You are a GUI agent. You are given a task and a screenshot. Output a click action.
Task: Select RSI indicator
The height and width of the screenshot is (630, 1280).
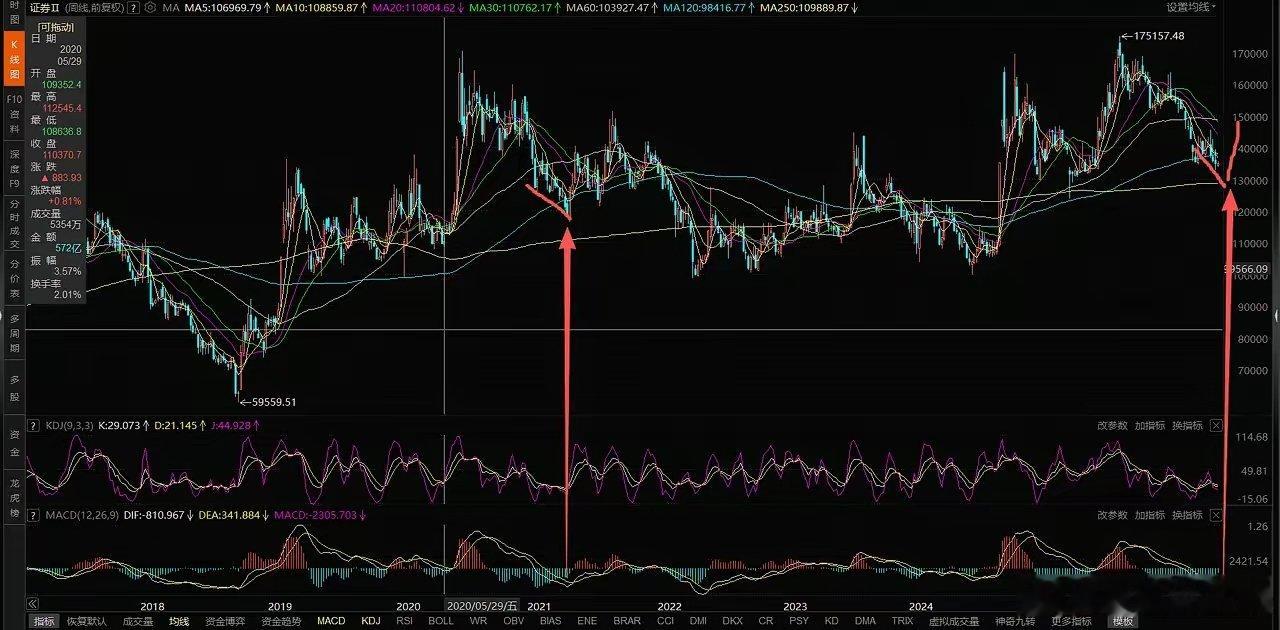404,621
